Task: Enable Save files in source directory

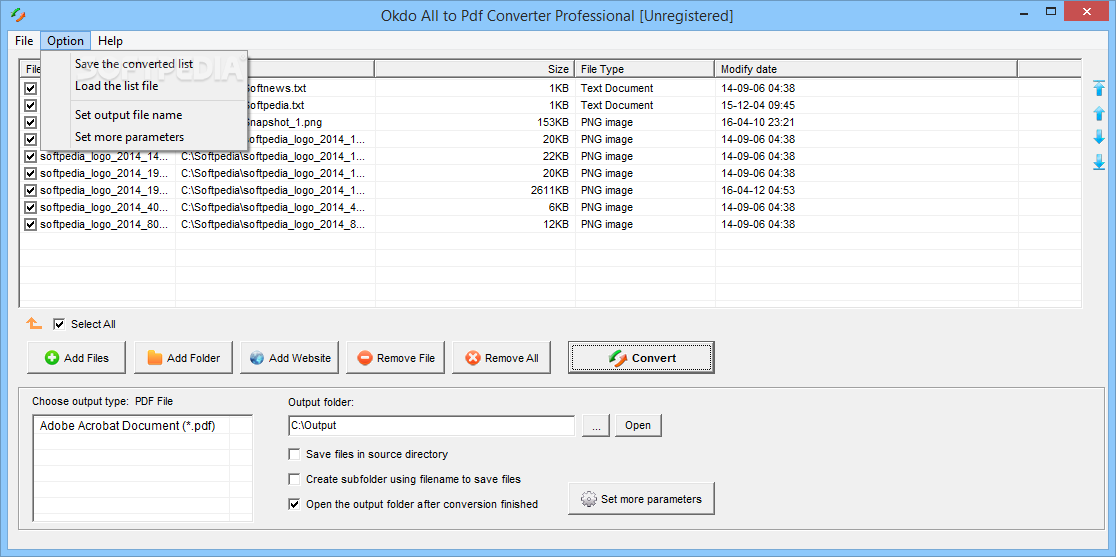Action: (x=294, y=454)
